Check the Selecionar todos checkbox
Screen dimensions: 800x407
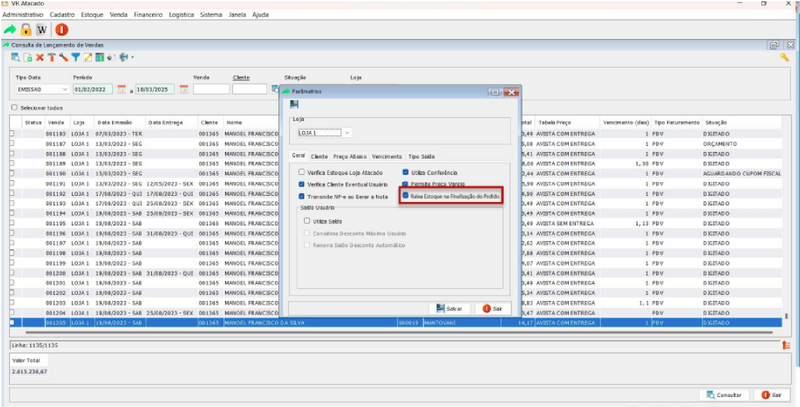pos(14,108)
